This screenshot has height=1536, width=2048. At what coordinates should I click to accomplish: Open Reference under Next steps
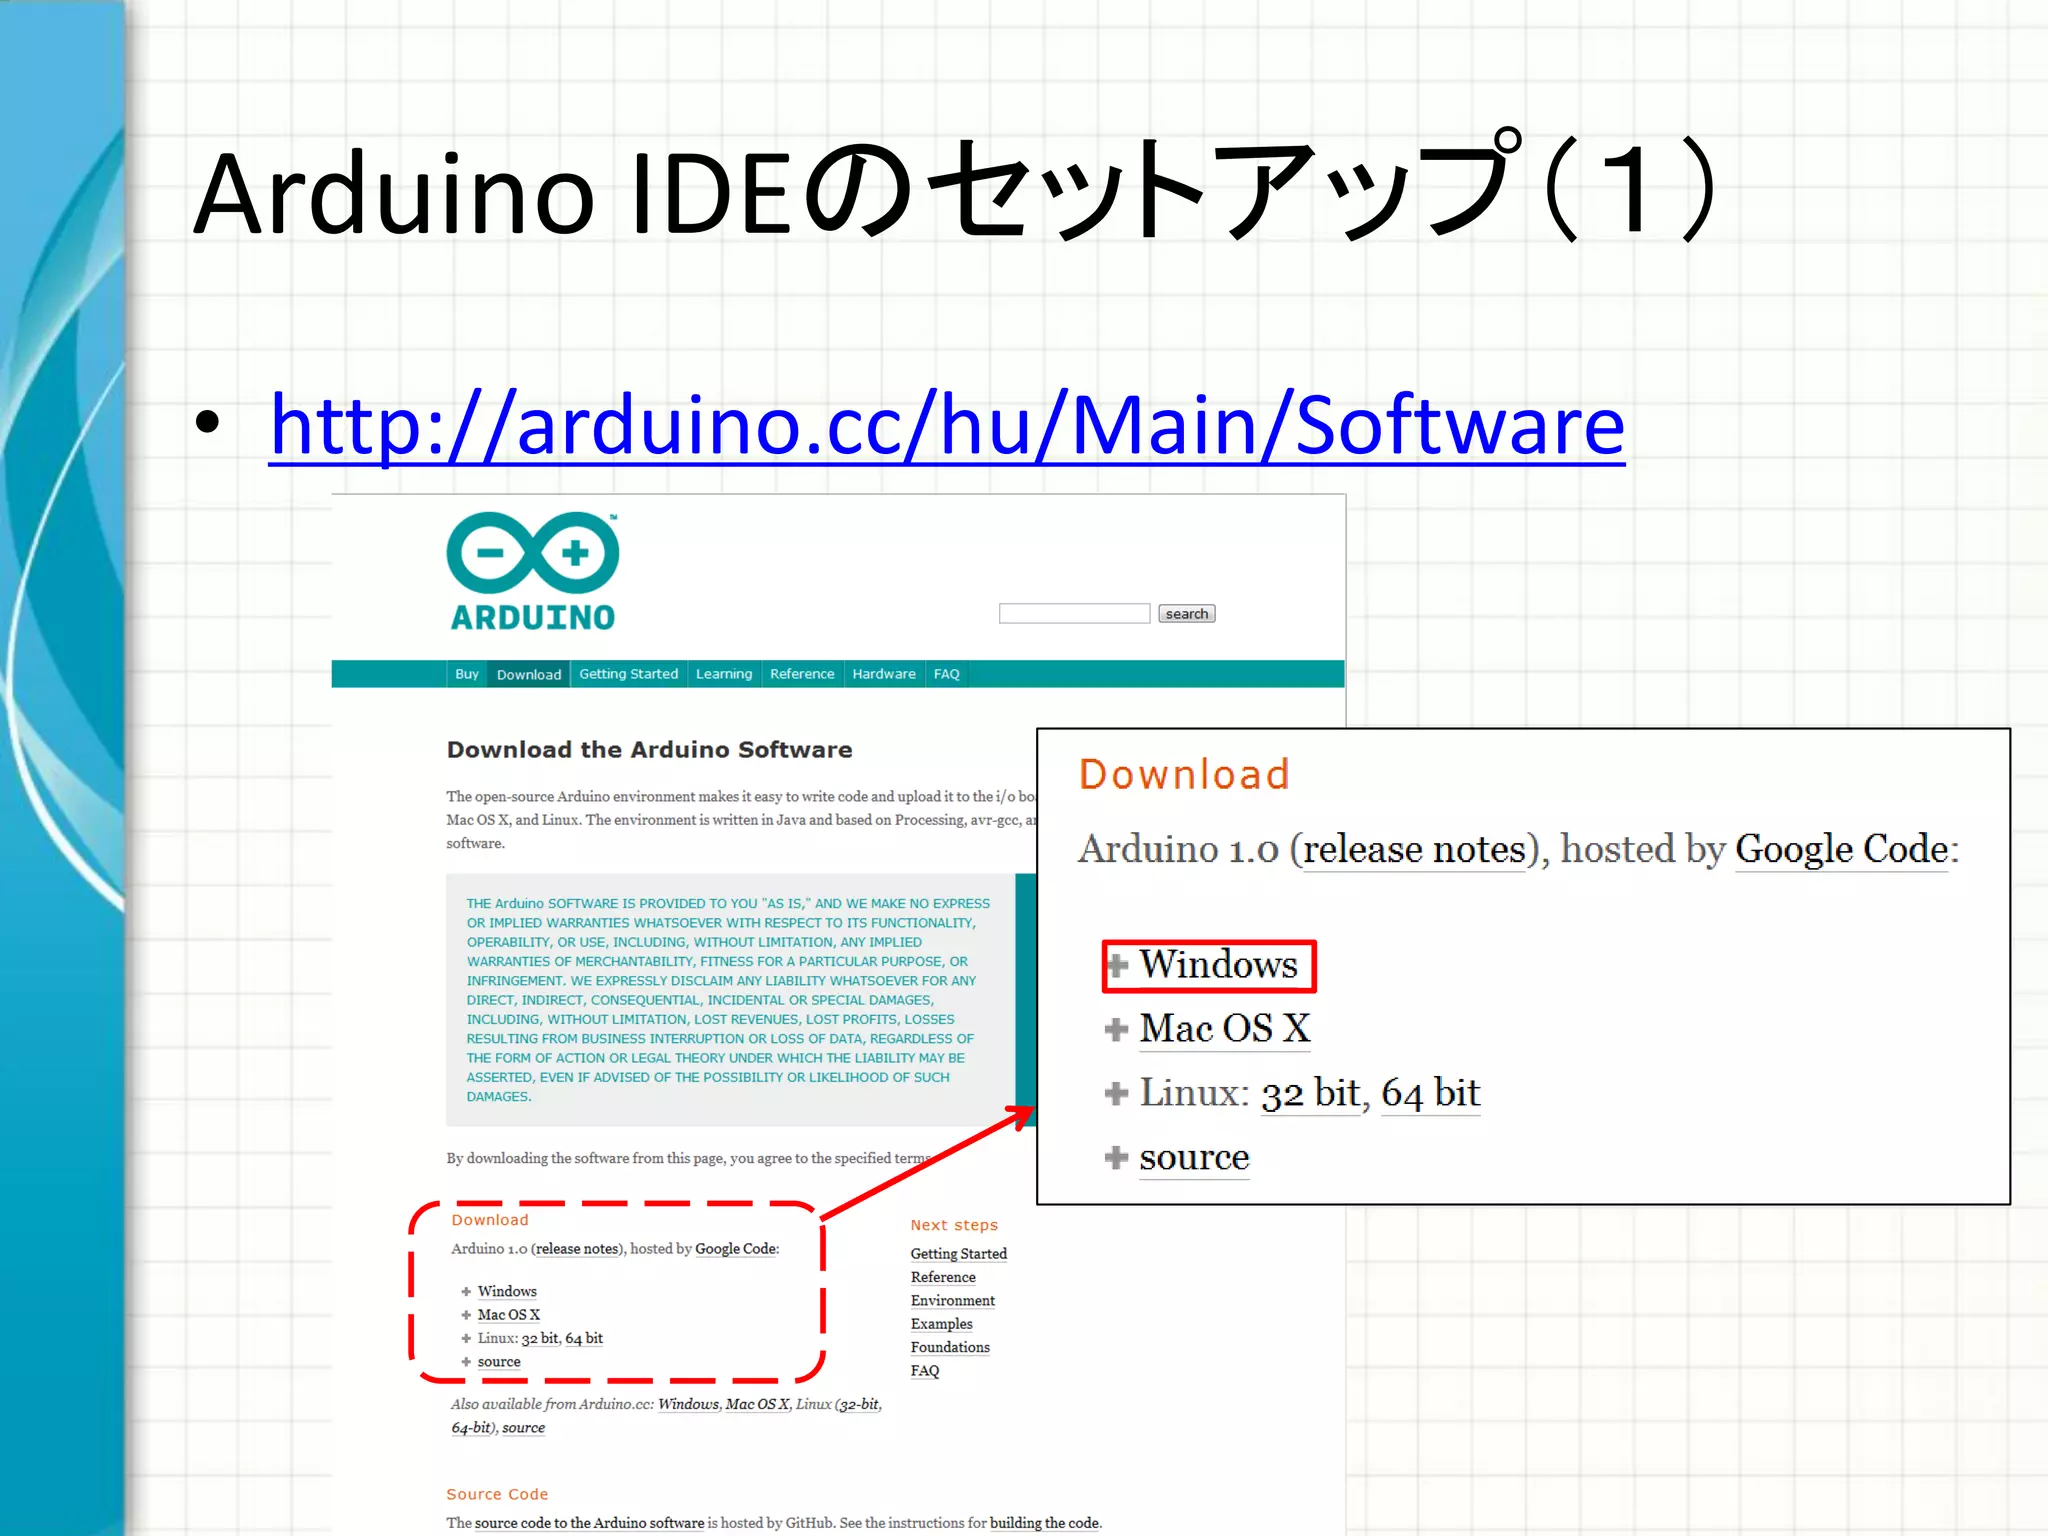pos(943,1277)
